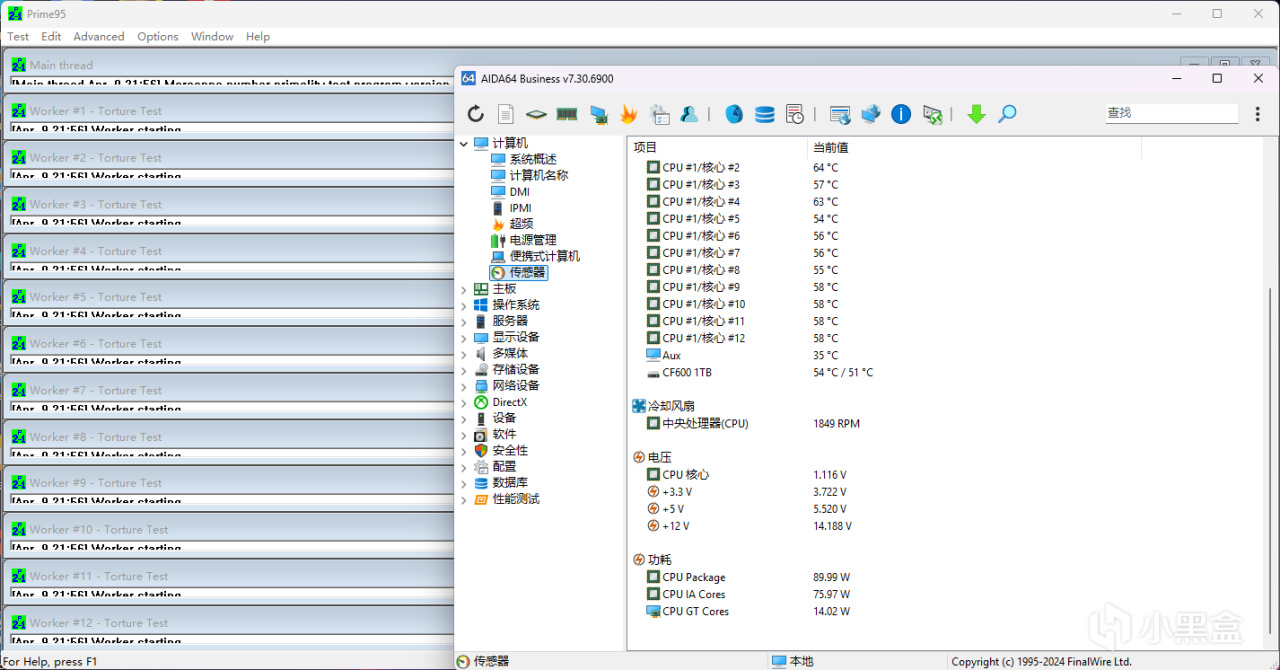Click Prime95 Worker #12 Torture Test title
The width and height of the screenshot is (1280, 670).
pos(99,622)
